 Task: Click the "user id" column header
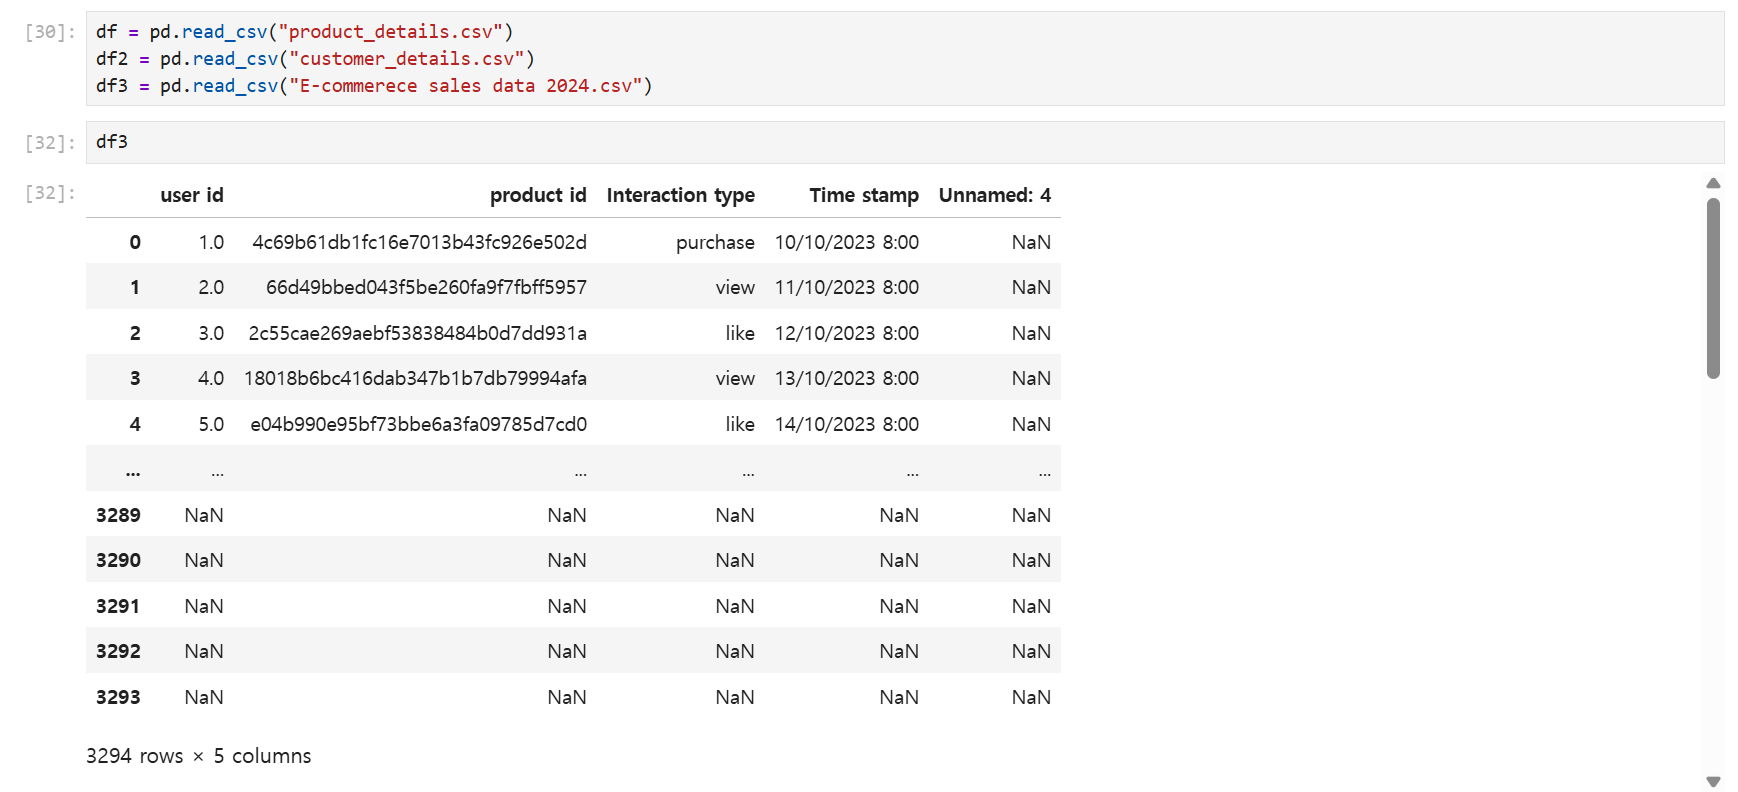[191, 195]
